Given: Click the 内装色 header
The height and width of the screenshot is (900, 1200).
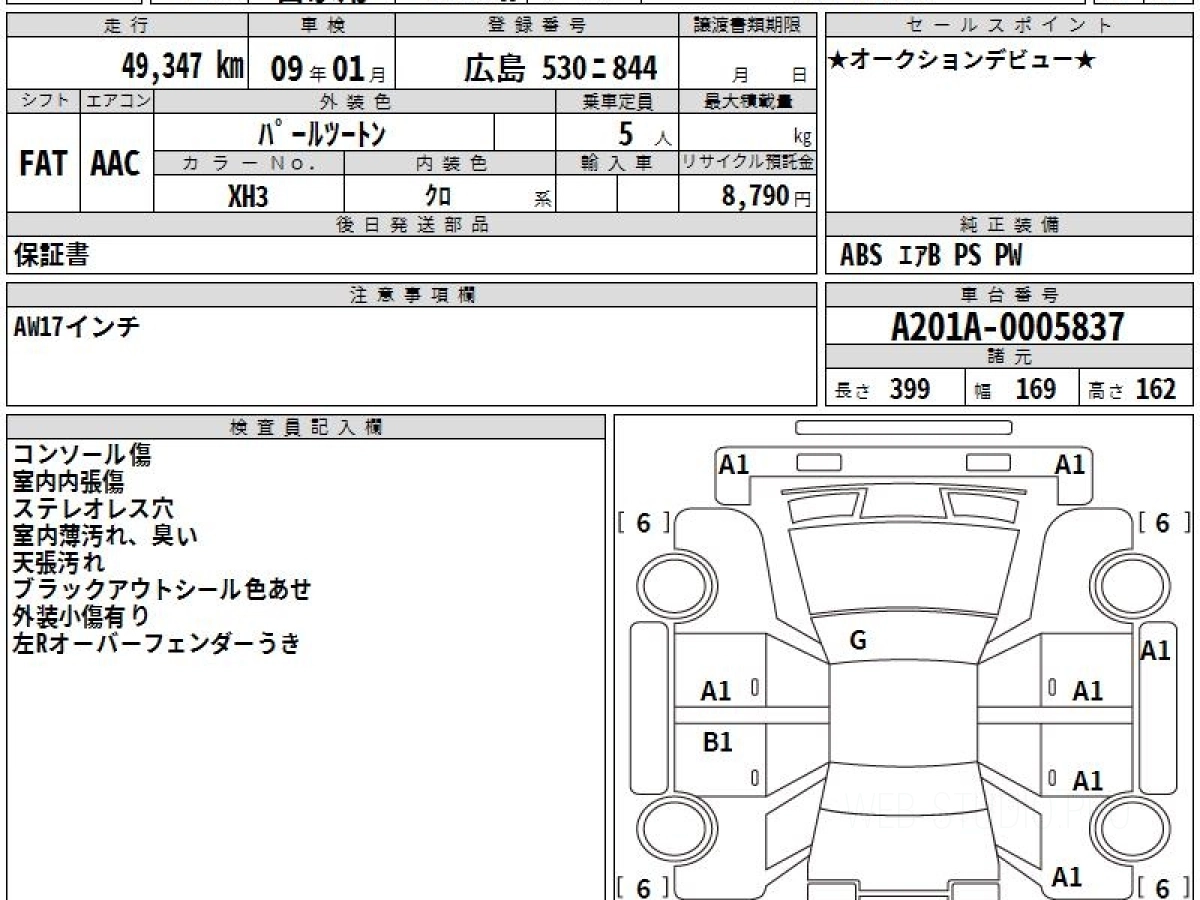Looking at the screenshot, I should [450, 164].
